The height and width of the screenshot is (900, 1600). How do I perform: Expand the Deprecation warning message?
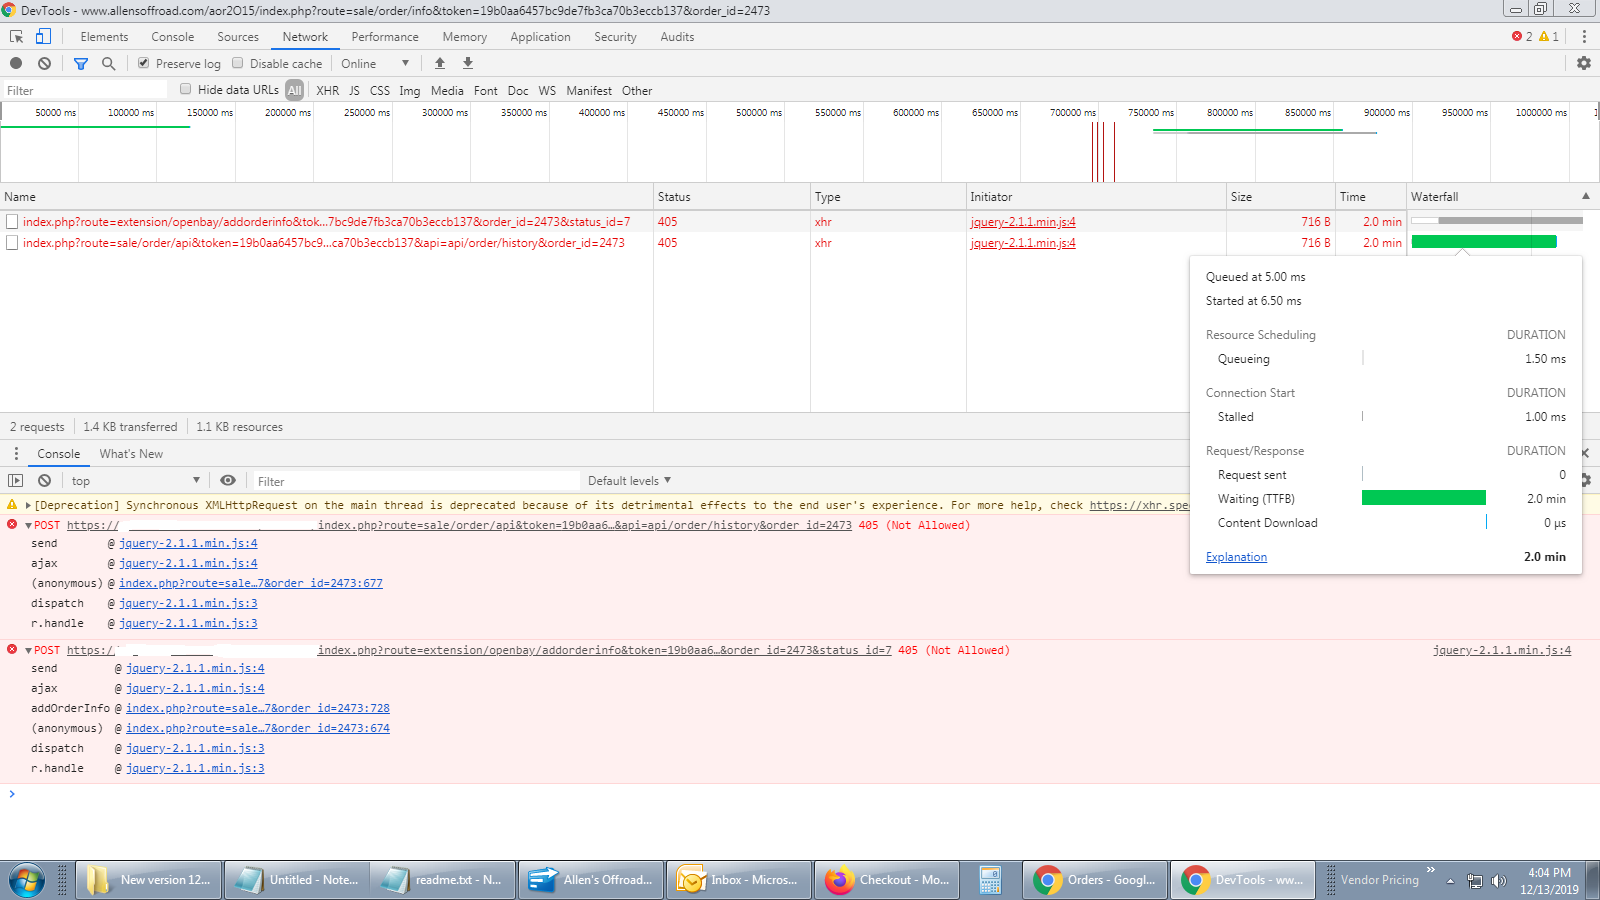(28, 505)
